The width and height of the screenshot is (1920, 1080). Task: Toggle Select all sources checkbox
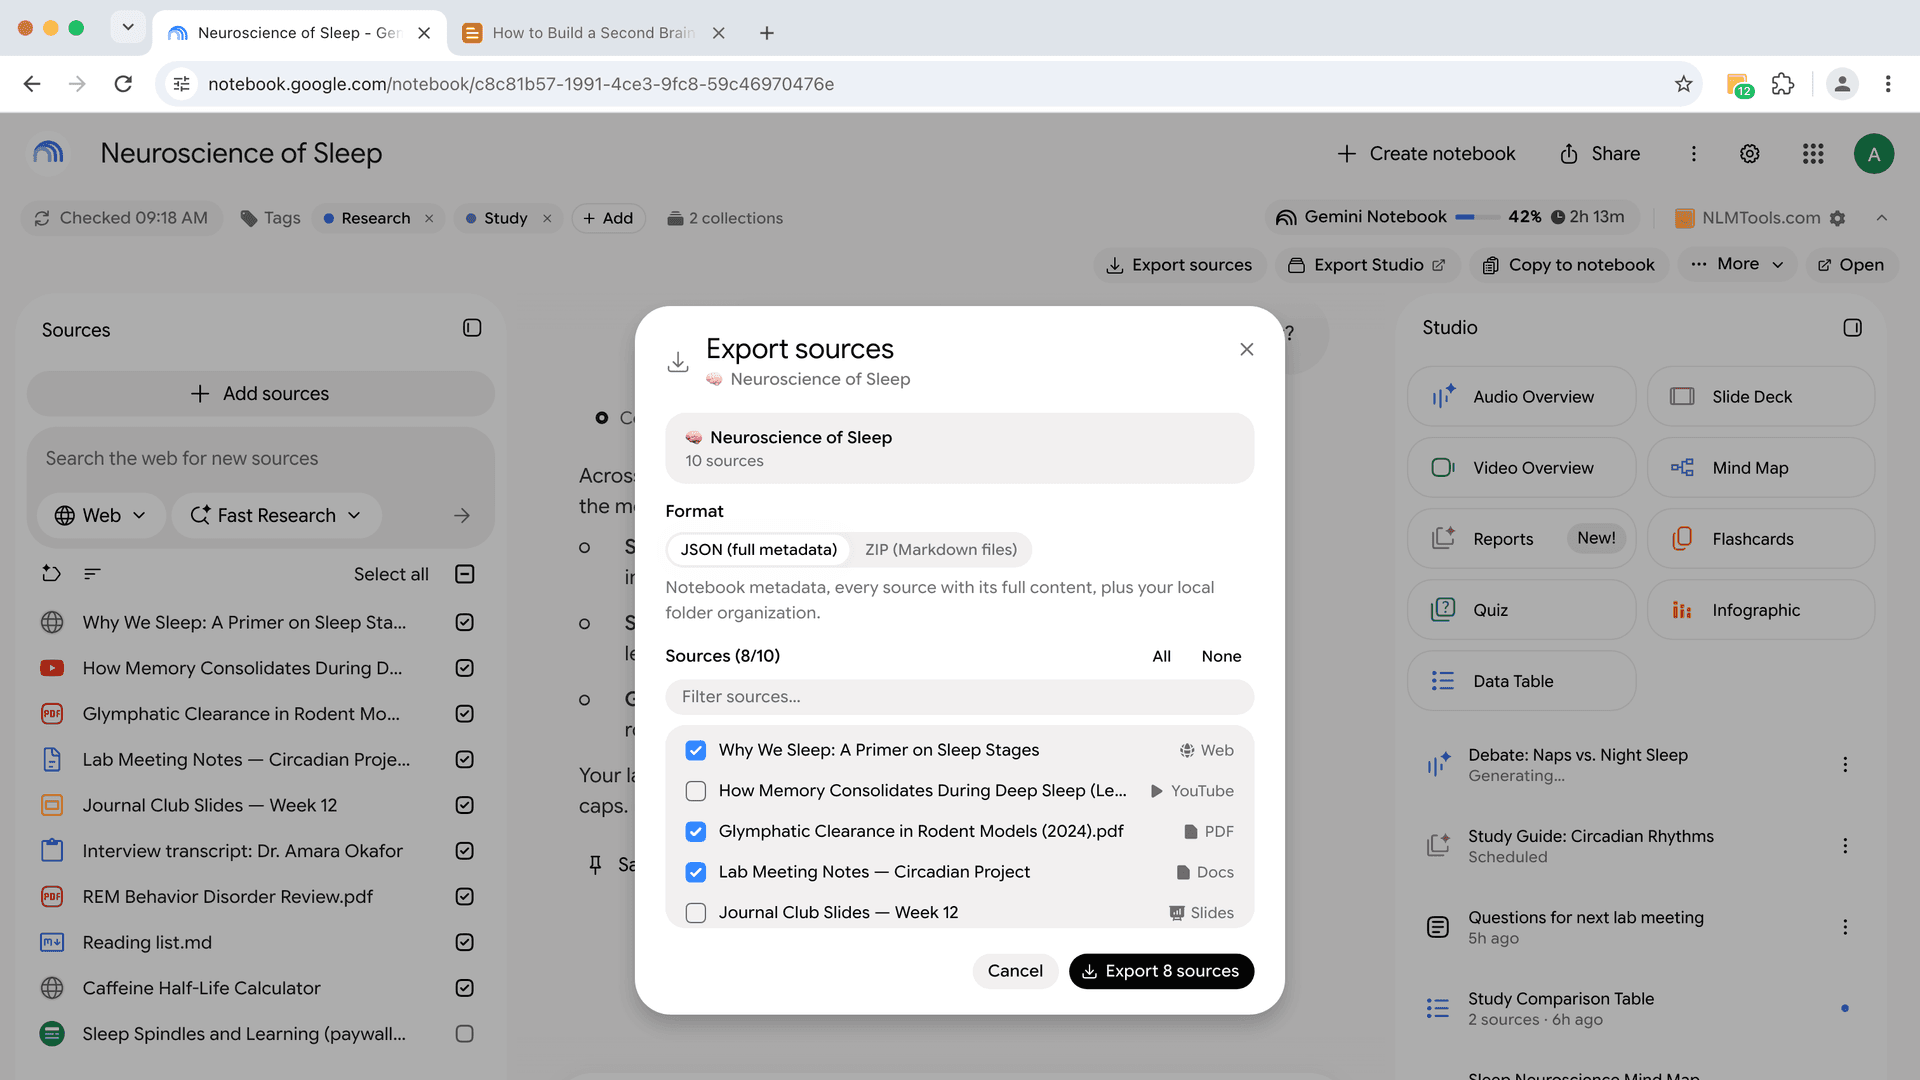coord(464,574)
